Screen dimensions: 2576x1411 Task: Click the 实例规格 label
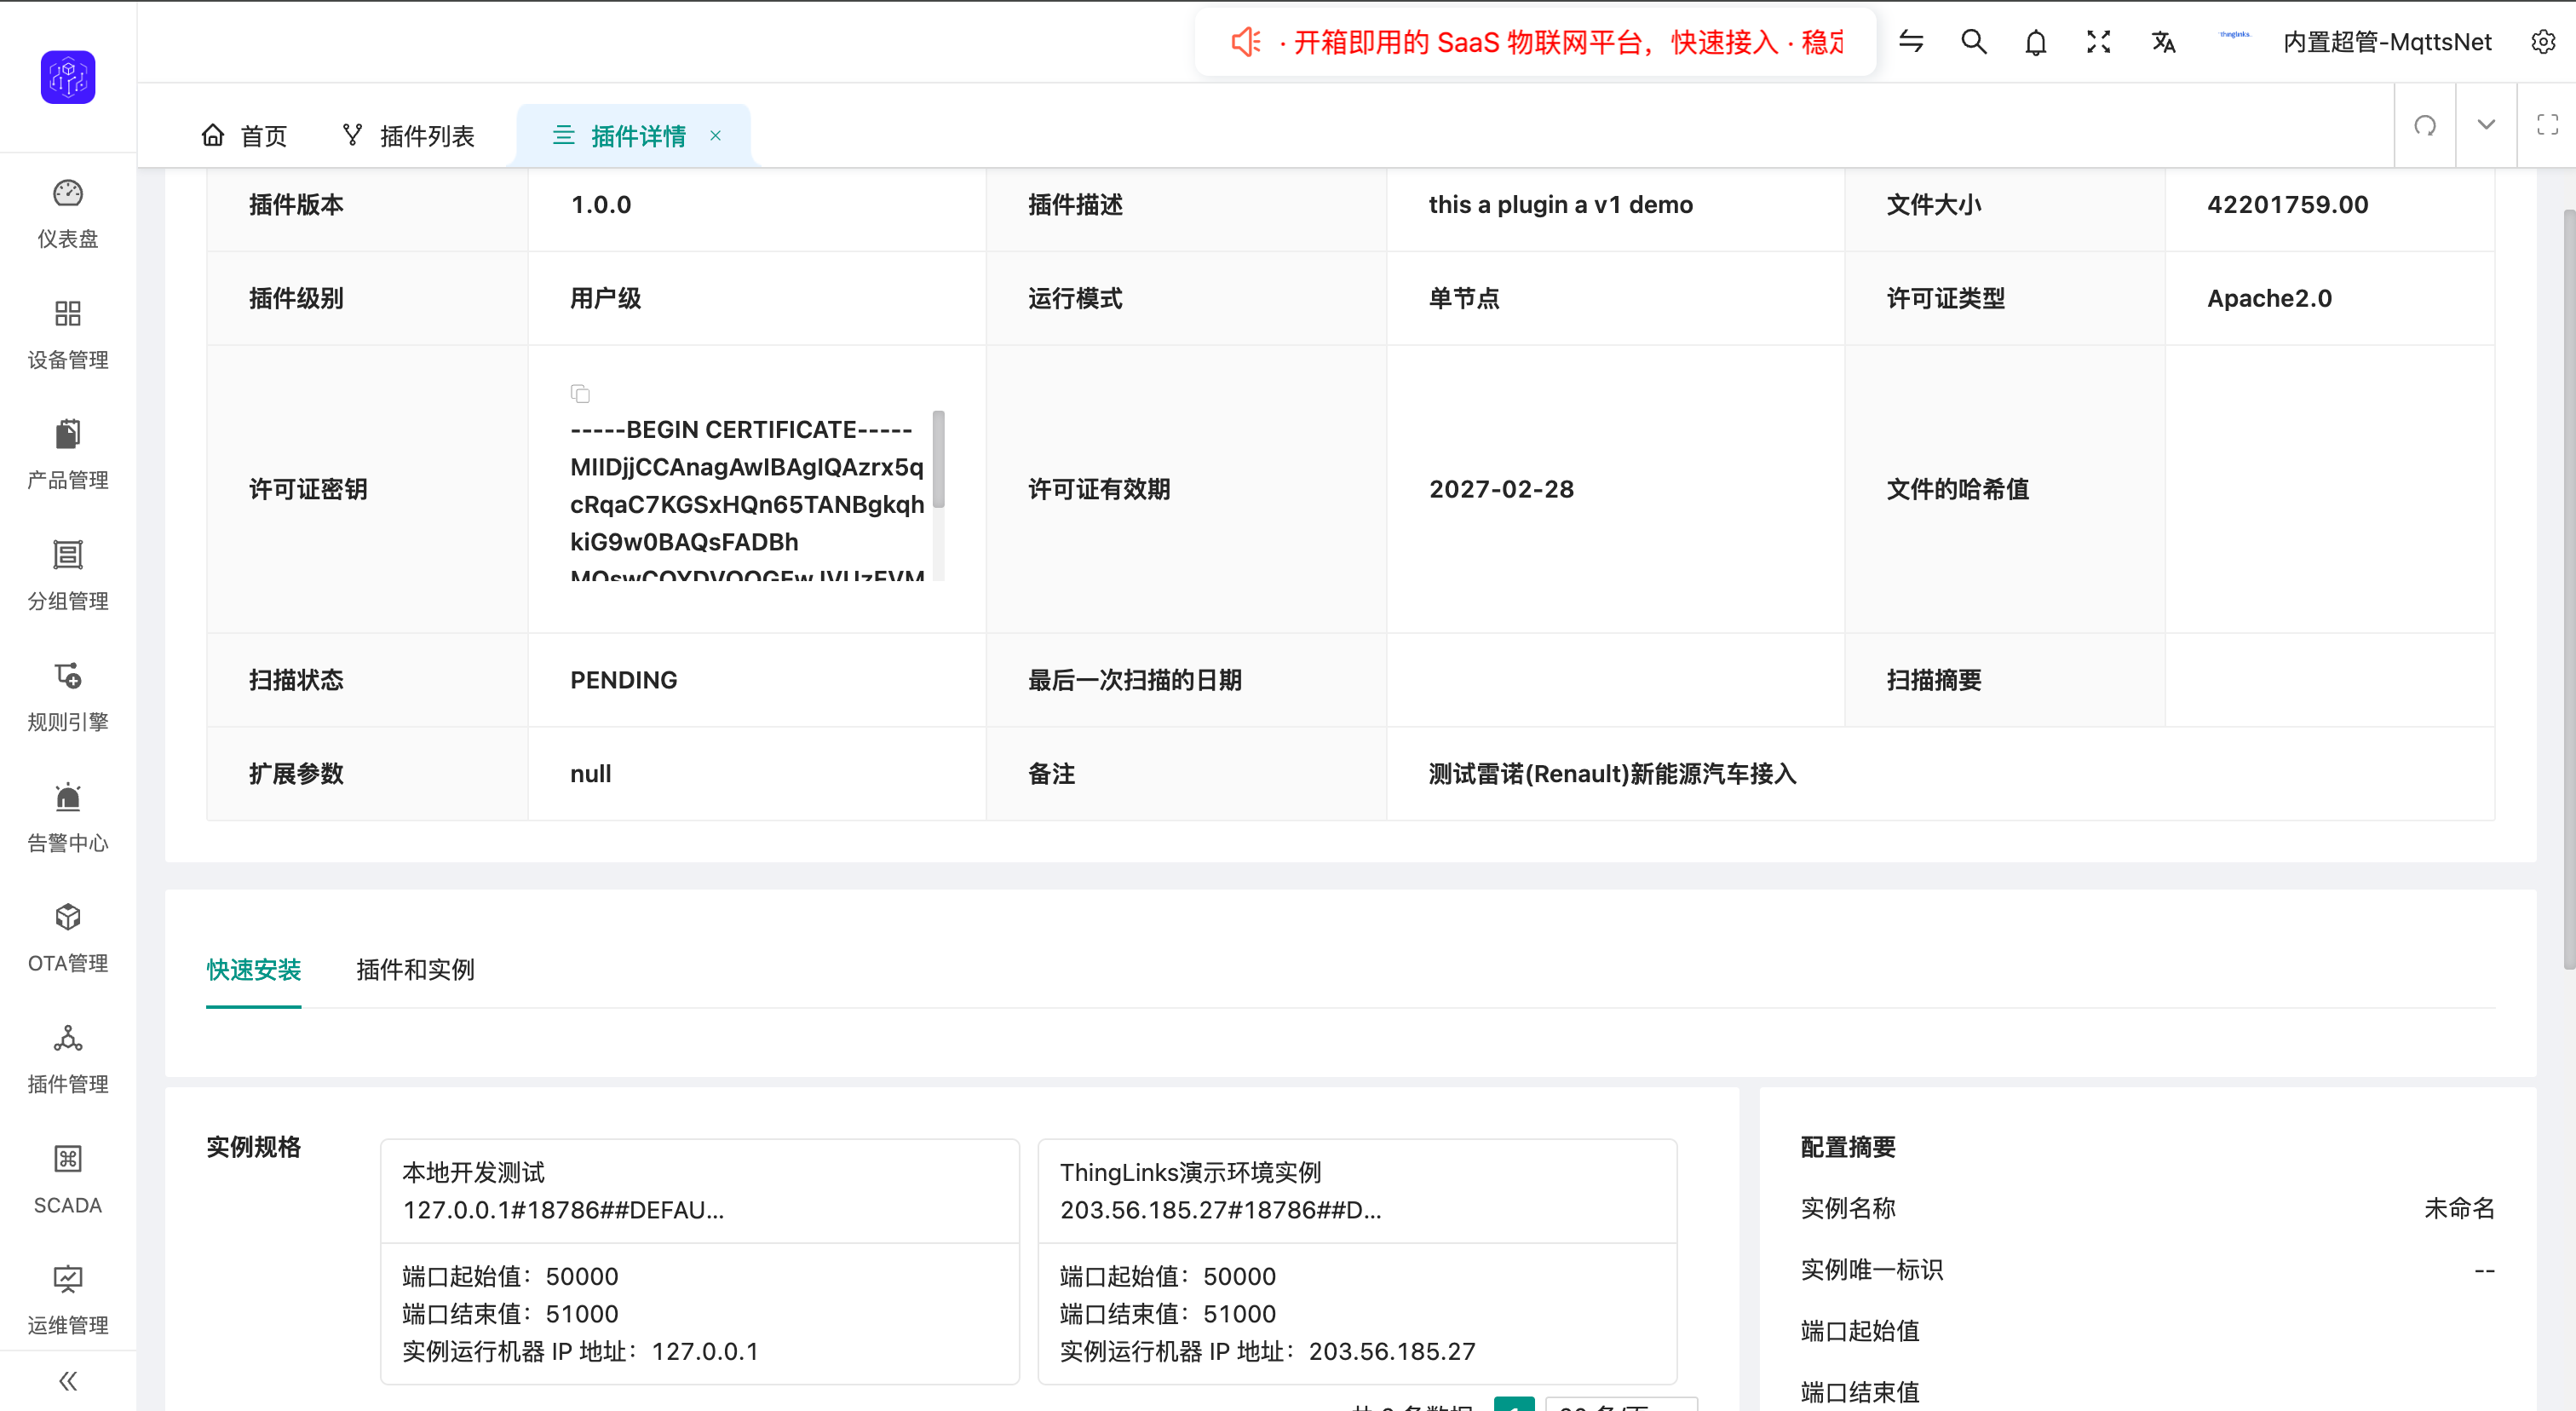click(254, 1147)
